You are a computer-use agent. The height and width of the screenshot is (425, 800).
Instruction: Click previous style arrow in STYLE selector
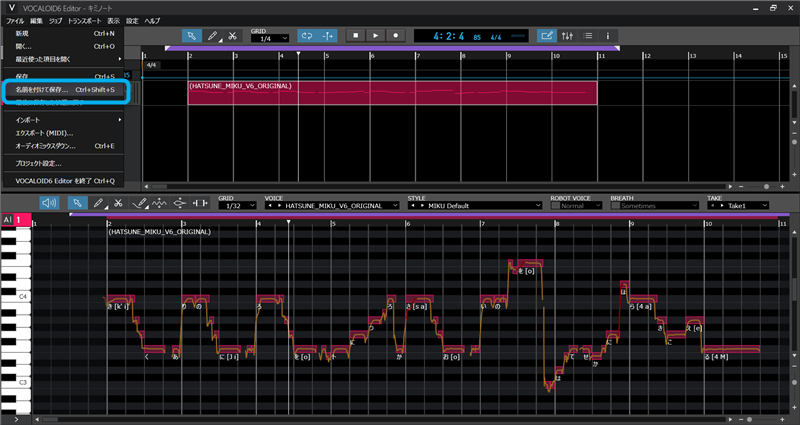(x=411, y=206)
